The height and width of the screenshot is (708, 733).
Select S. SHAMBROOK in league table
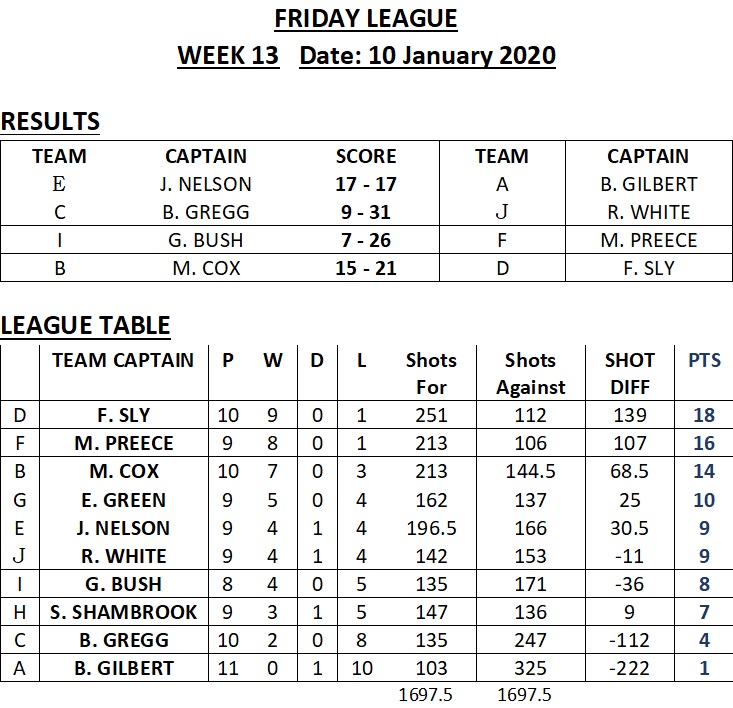123,612
